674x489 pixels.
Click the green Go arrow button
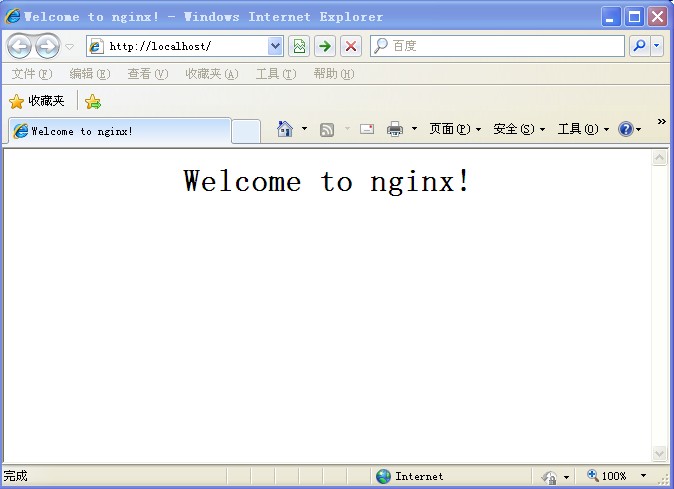point(325,46)
